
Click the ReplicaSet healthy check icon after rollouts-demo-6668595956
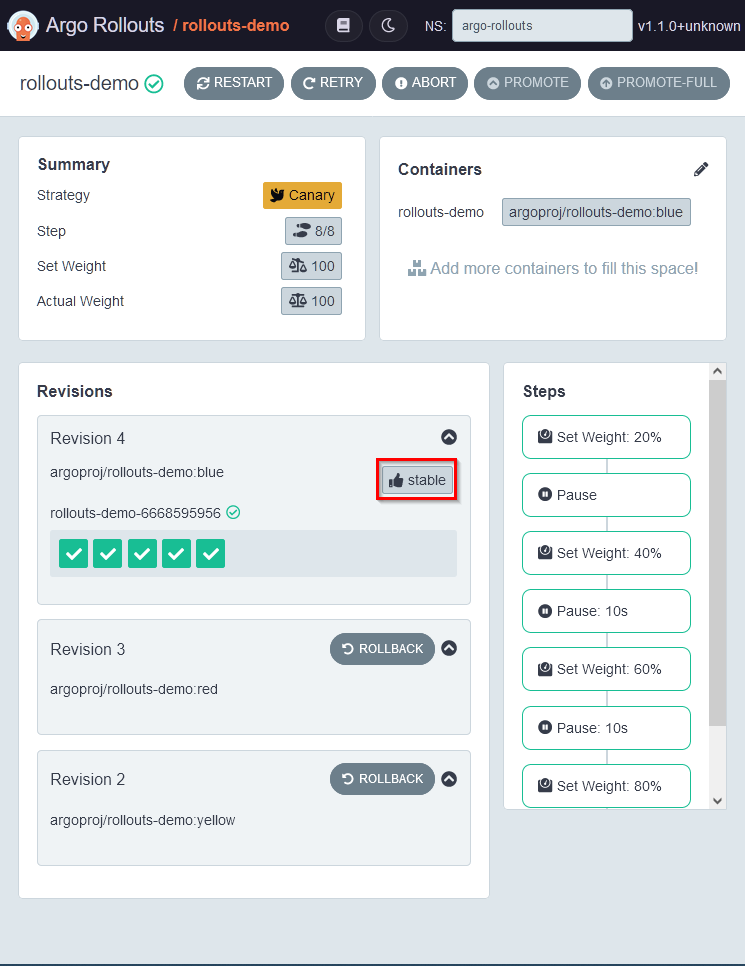coord(233,512)
